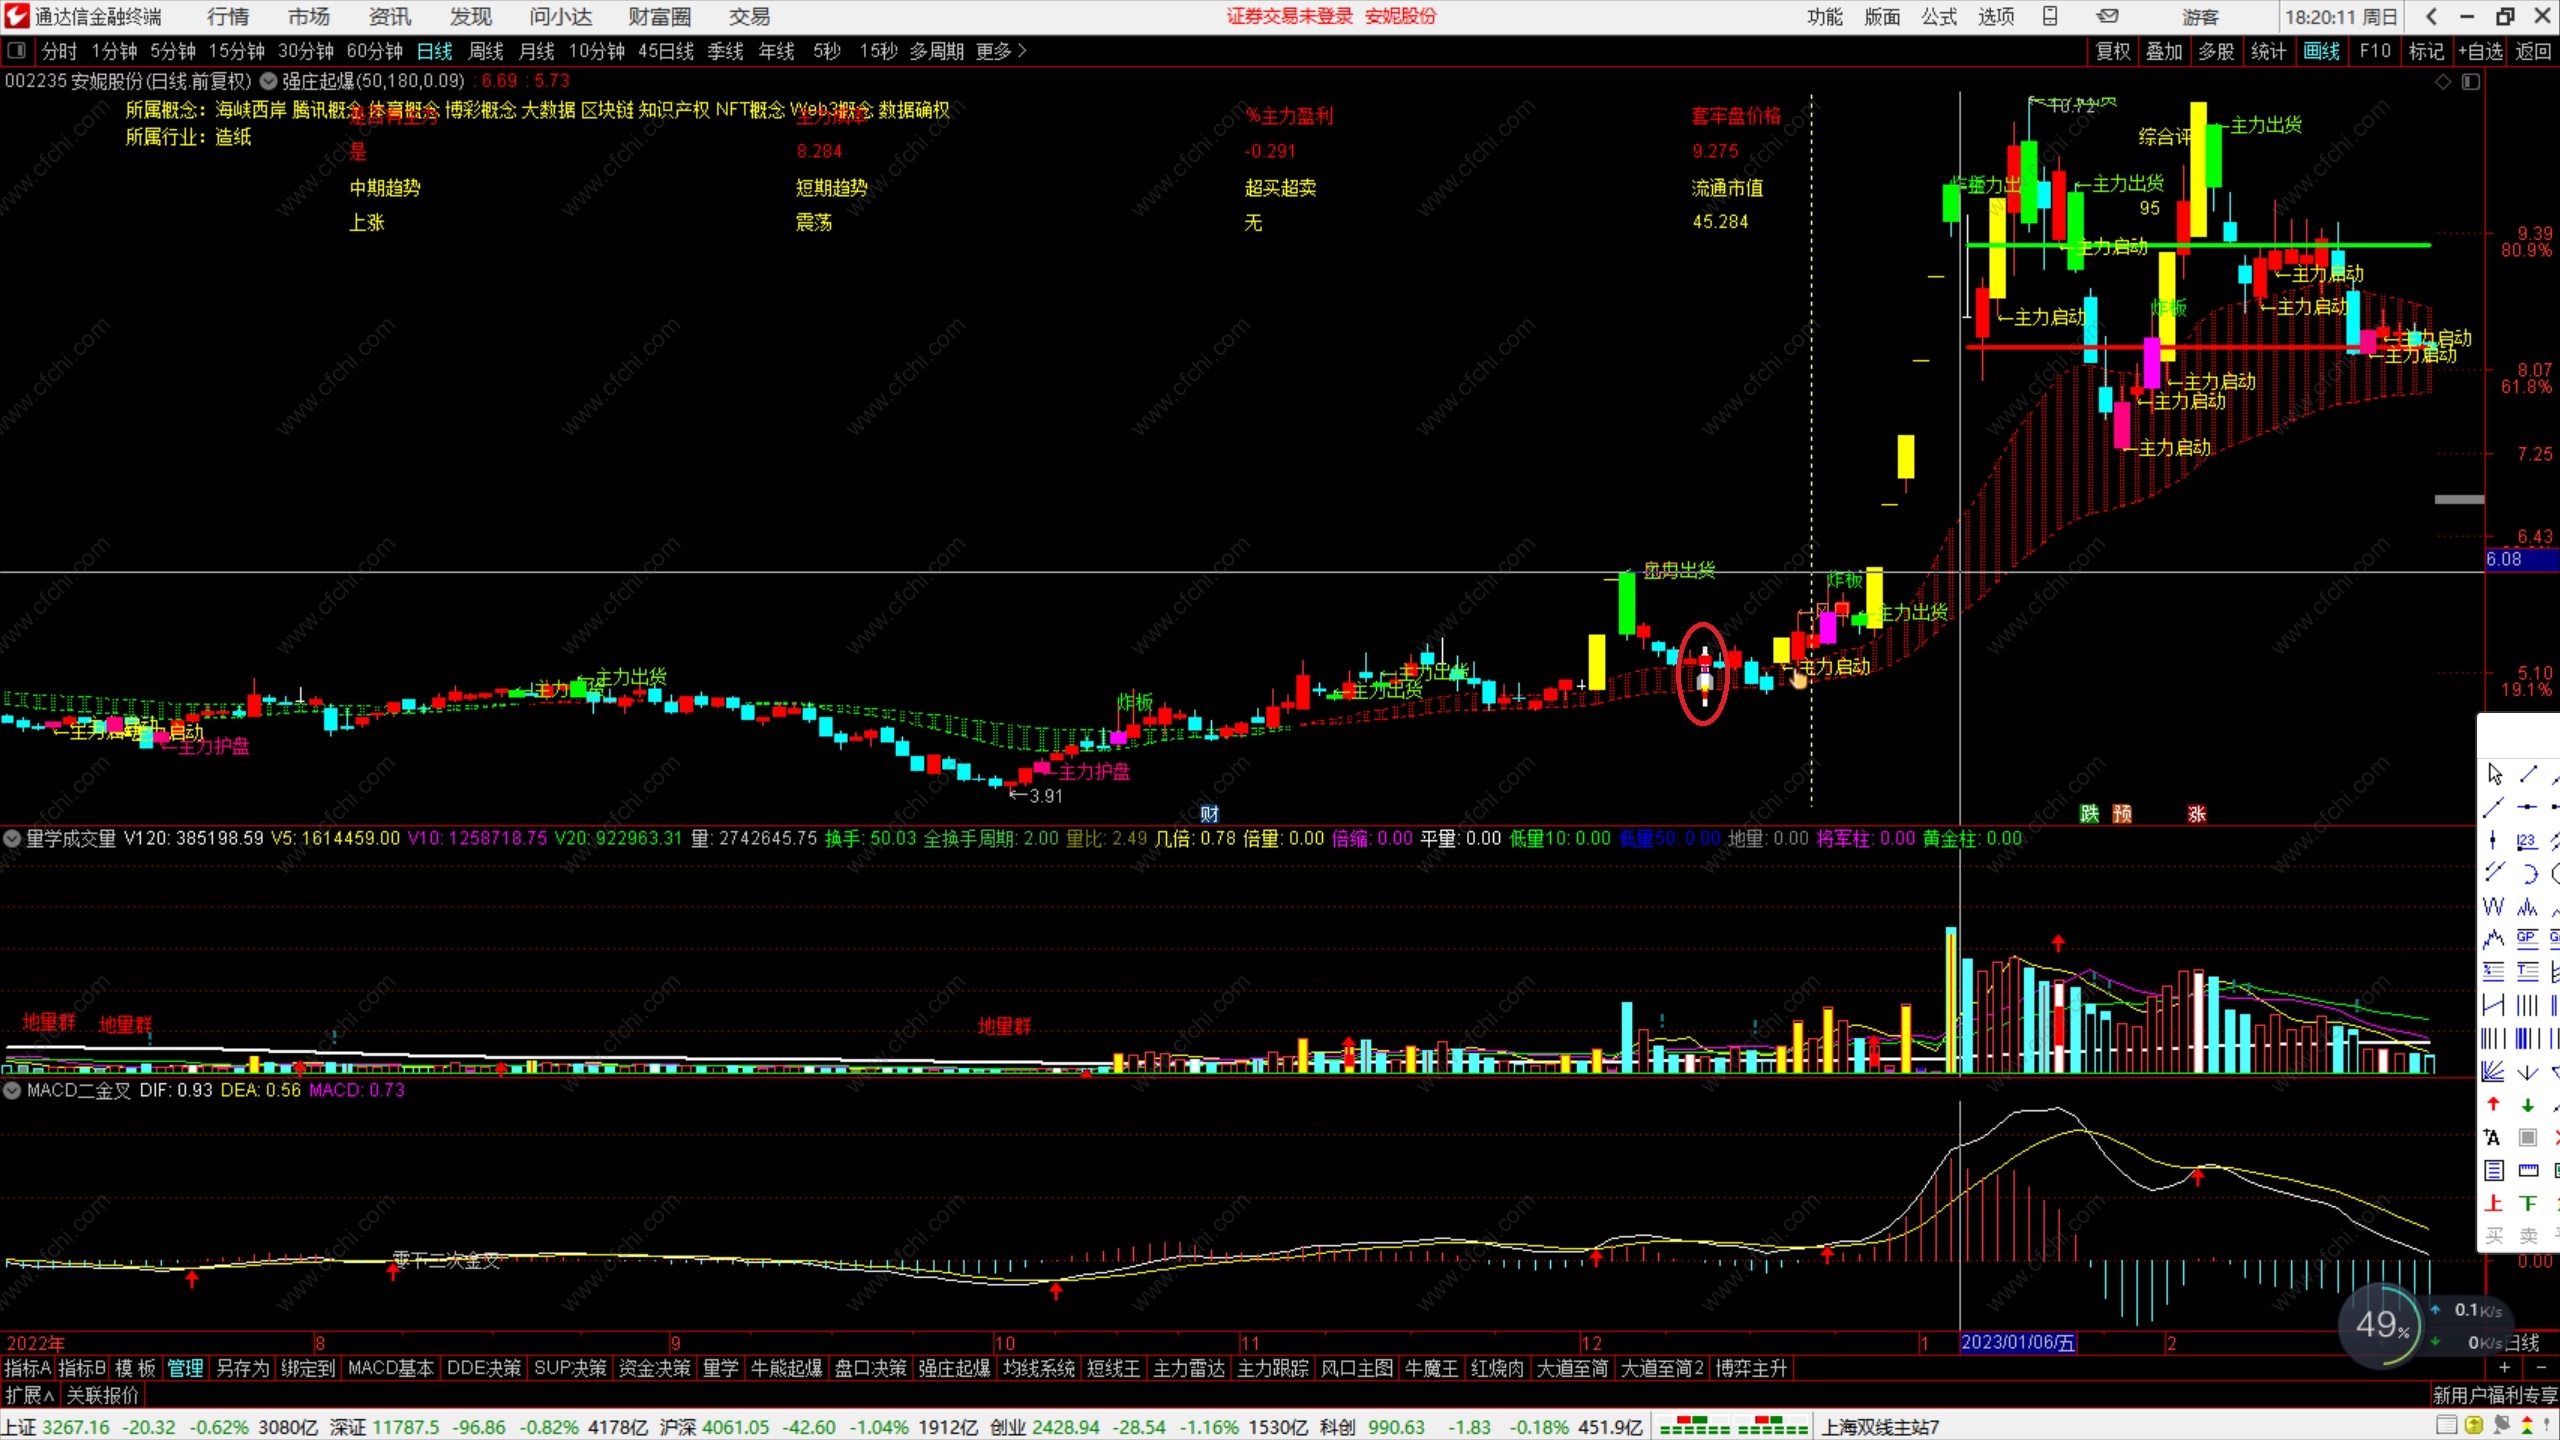Click the 49% circular speed gauge
Screen dimensions: 2560x1440
point(2381,1326)
